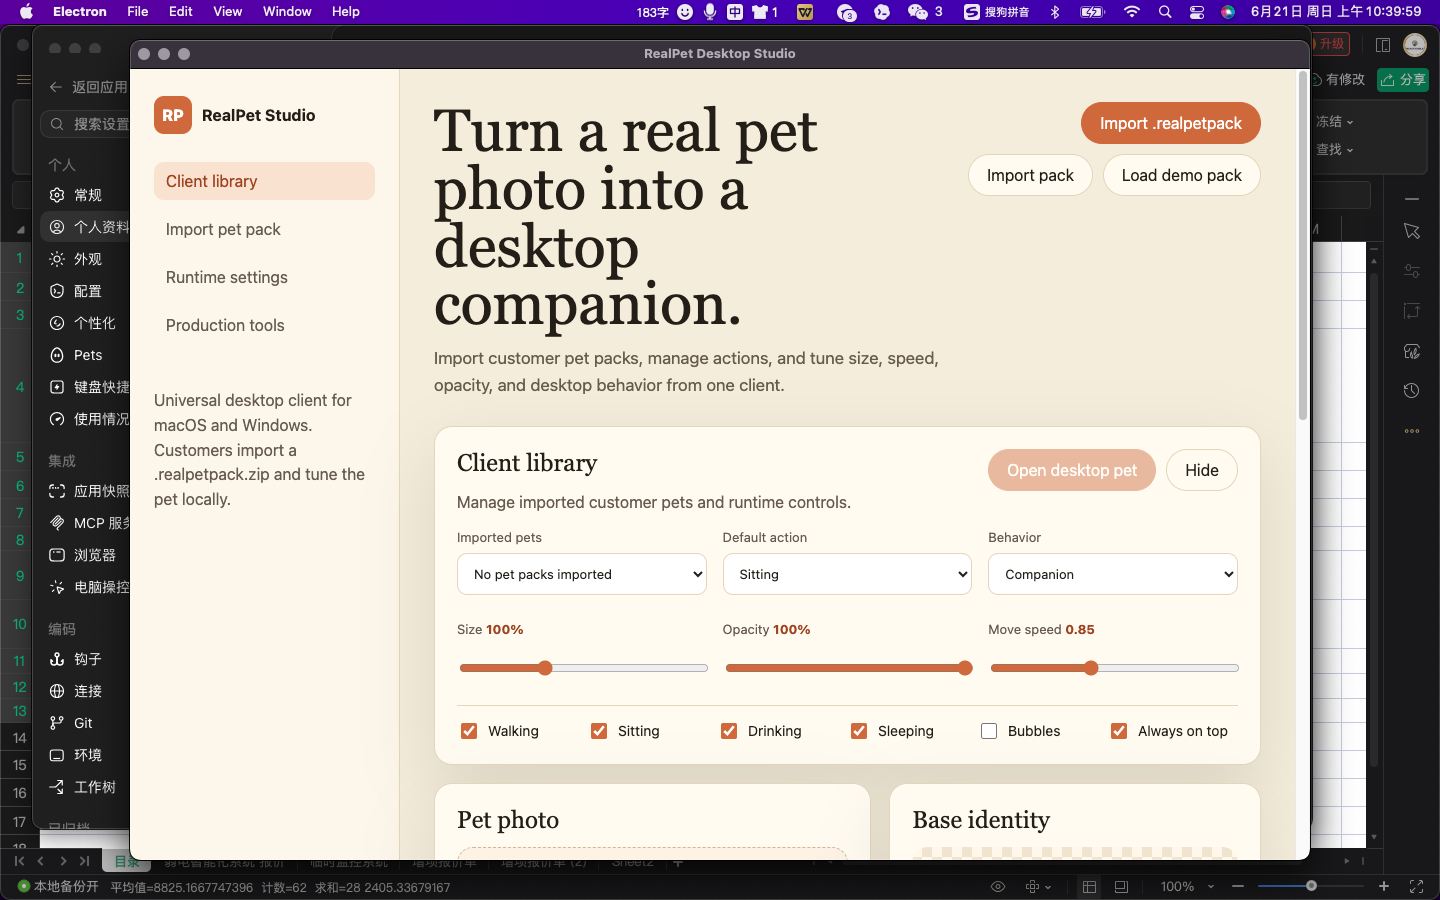Uncheck the Sitting checkbox
The width and height of the screenshot is (1440, 900).
tap(599, 731)
